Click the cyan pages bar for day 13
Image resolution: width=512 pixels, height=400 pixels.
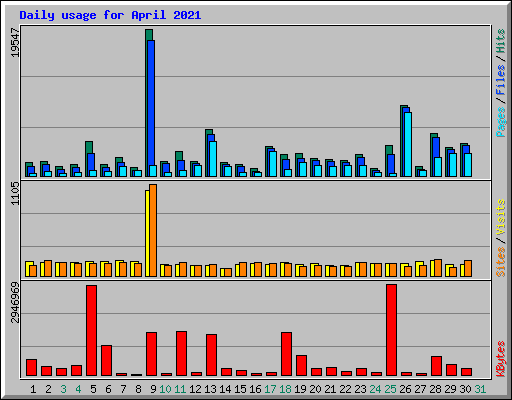(x=213, y=159)
